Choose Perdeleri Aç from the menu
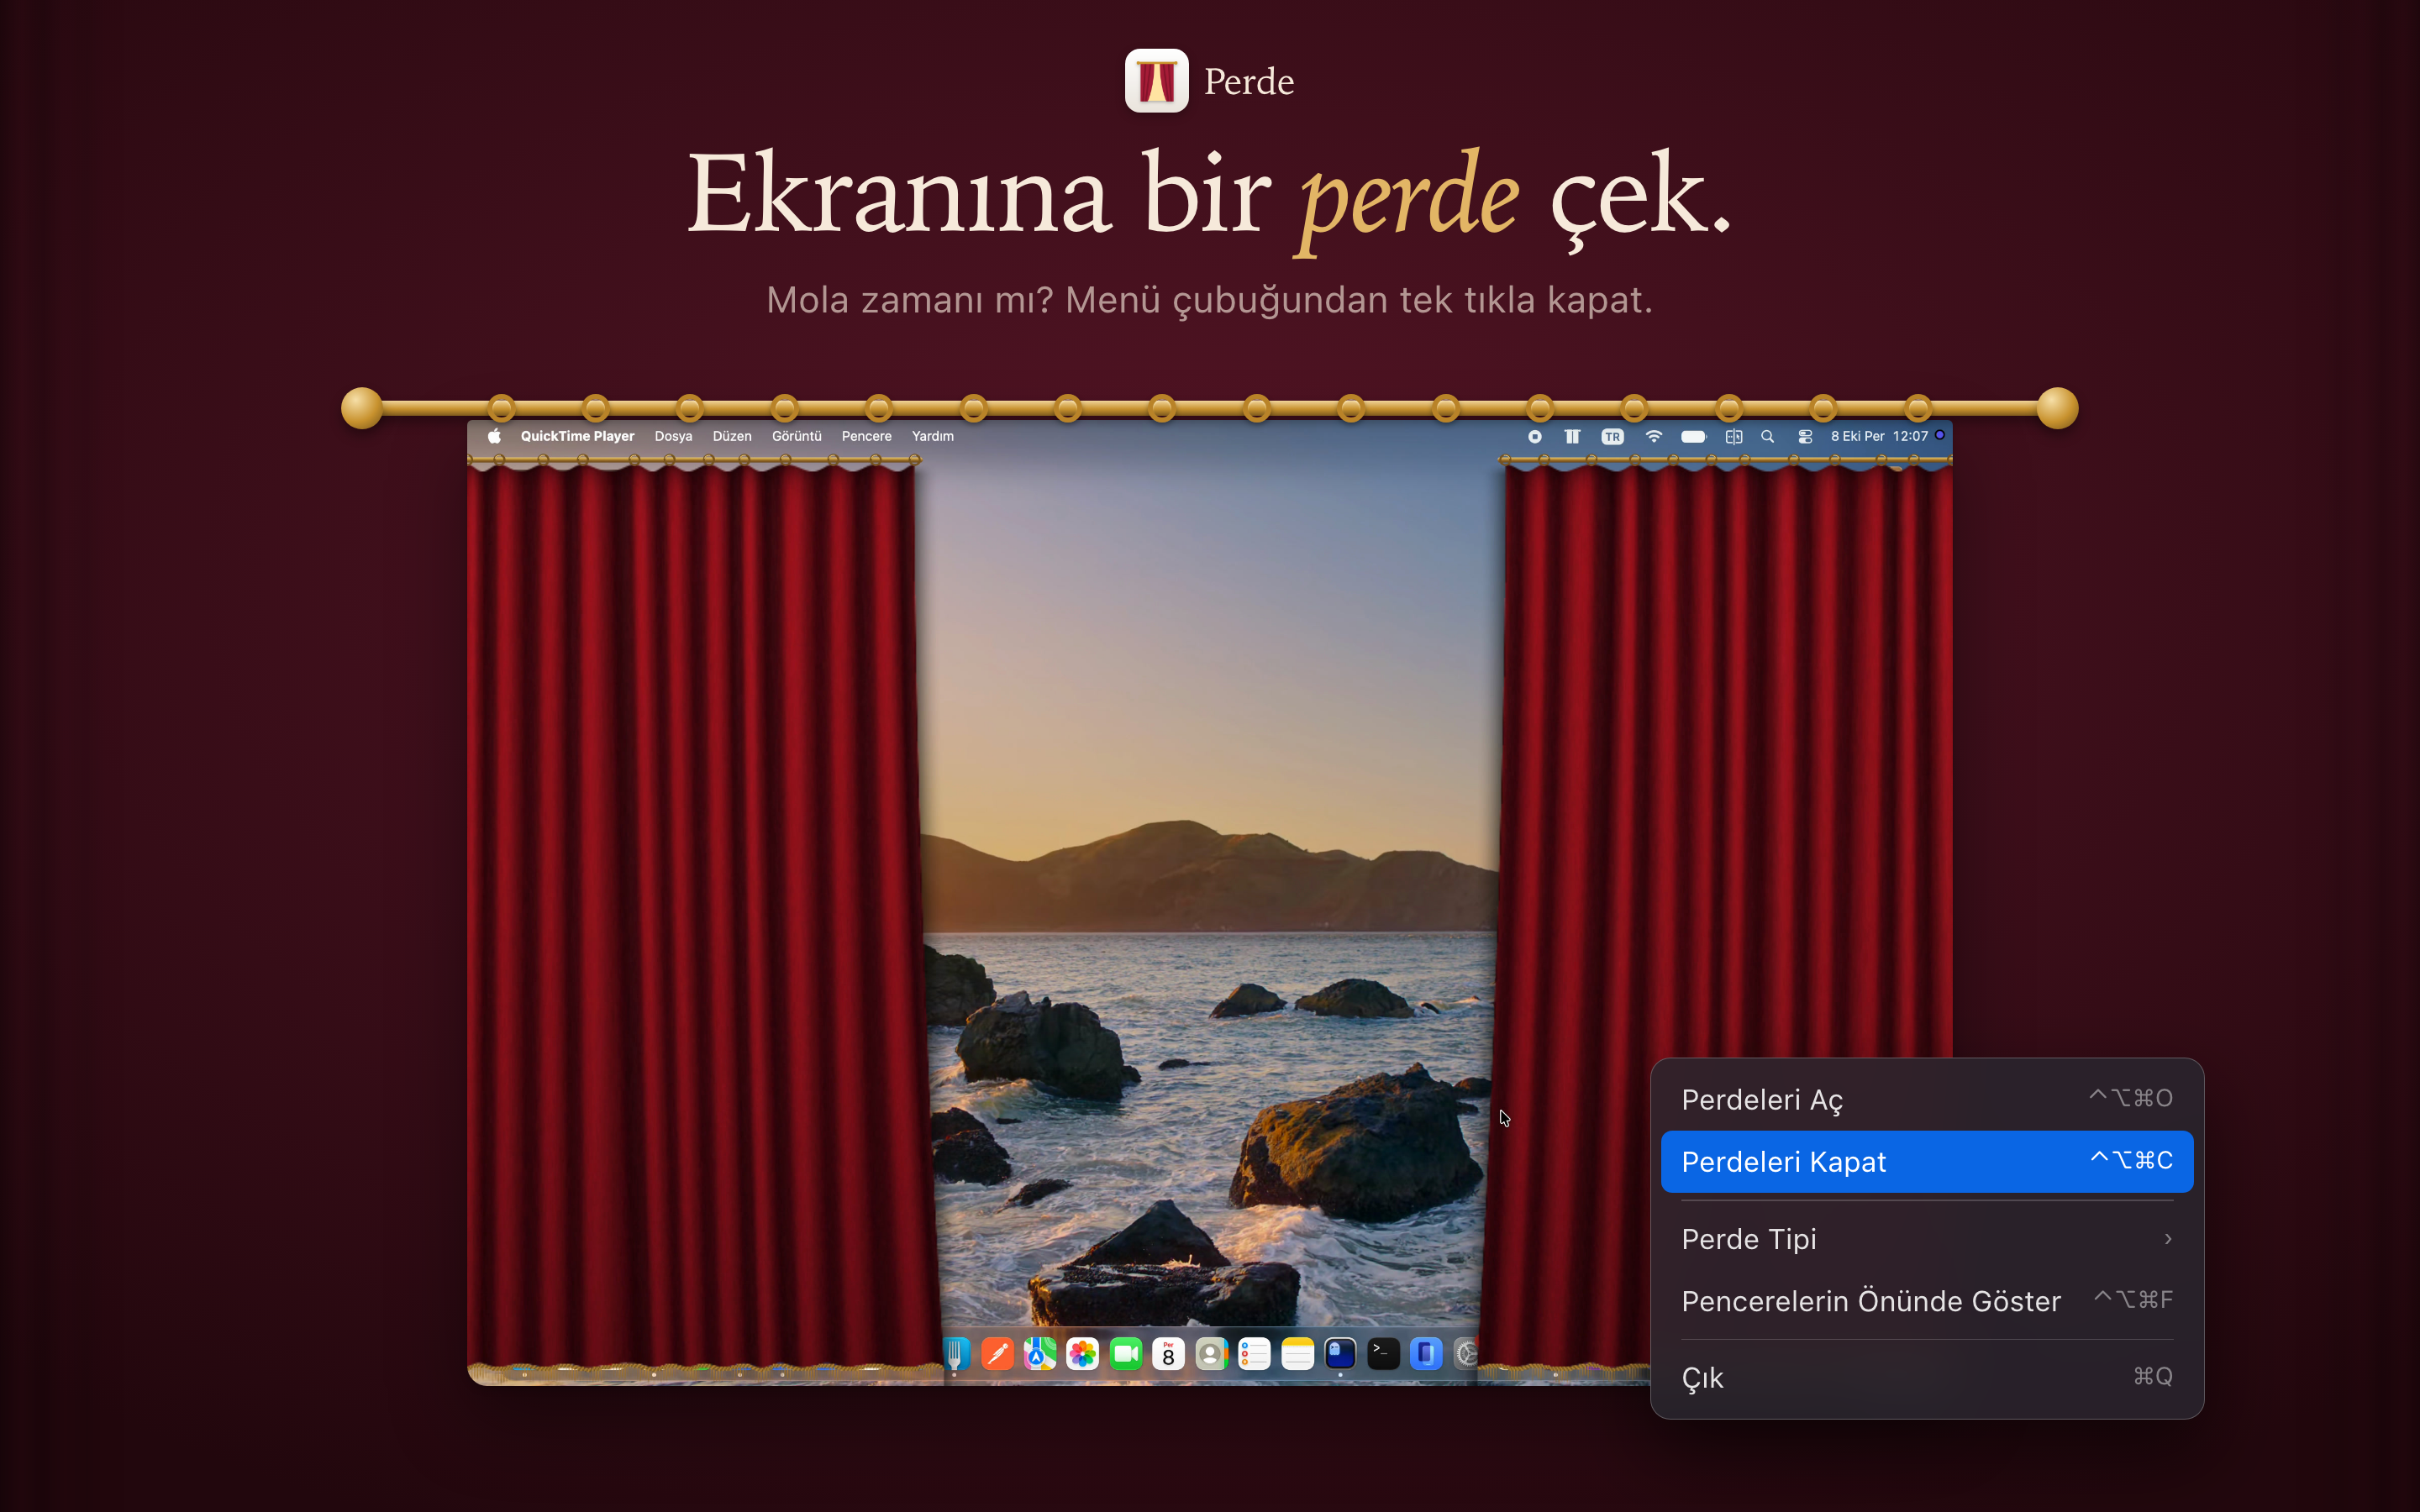This screenshot has width=2420, height=1512. tap(1926, 1099)
